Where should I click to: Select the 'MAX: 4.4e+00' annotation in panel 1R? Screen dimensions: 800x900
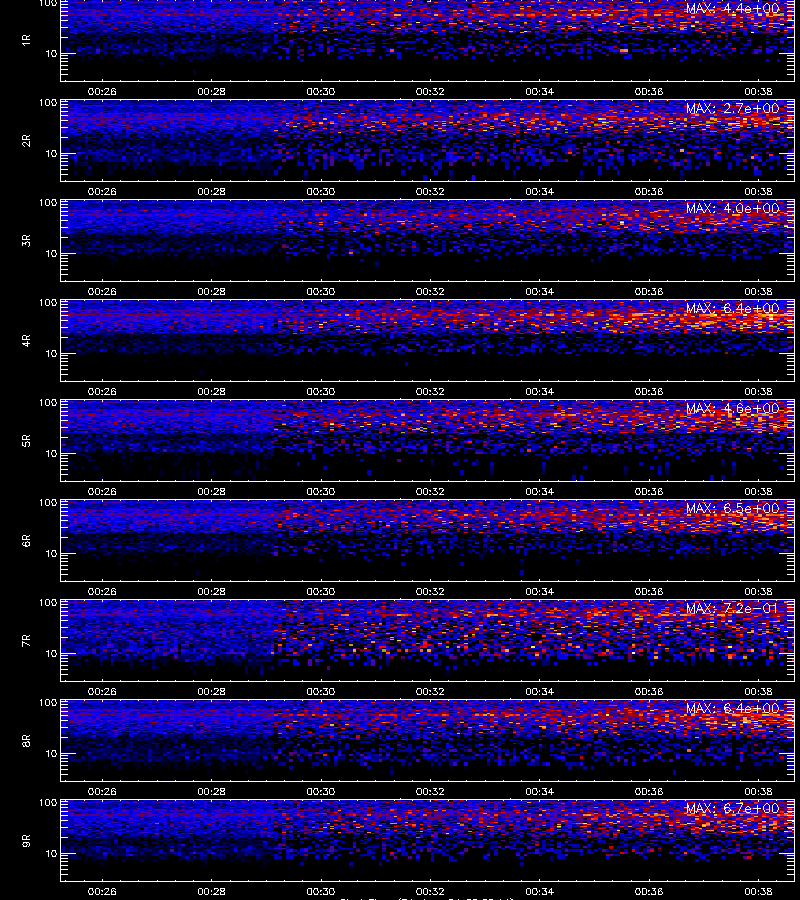click(732, 9)
